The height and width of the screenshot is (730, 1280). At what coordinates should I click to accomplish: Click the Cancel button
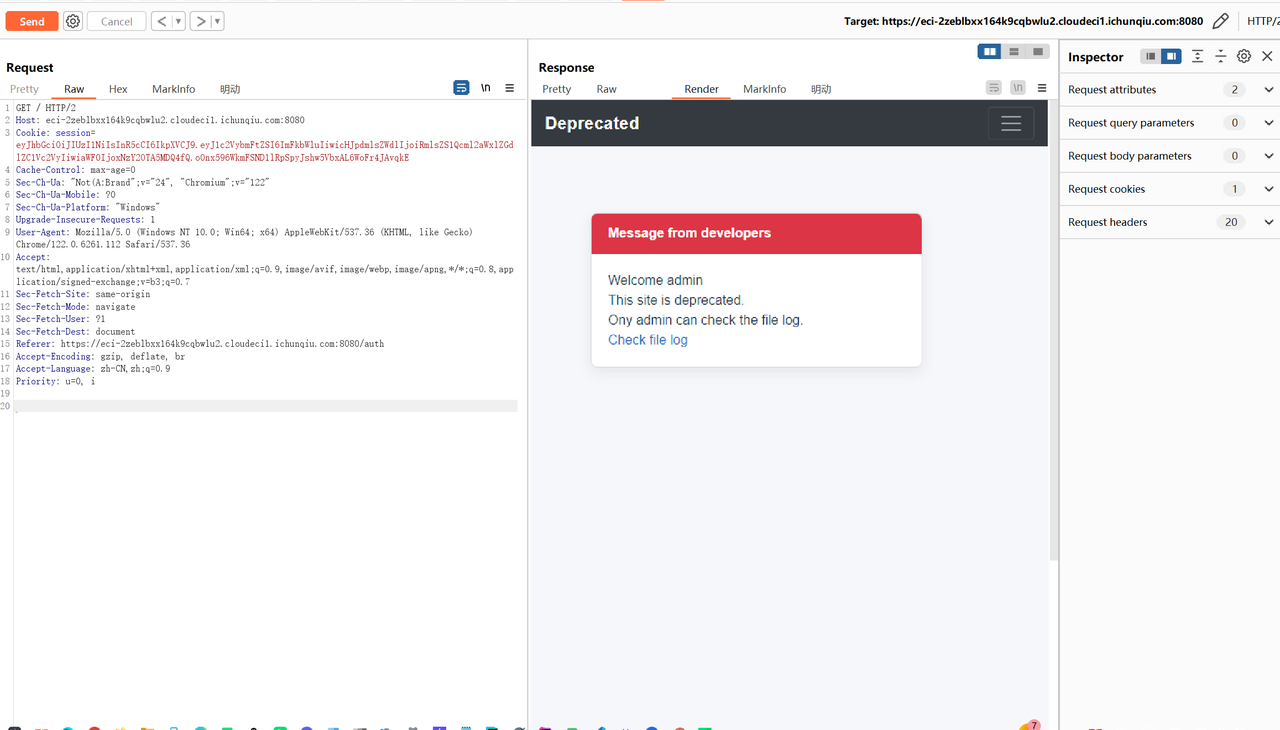click(x=117, y=21)
